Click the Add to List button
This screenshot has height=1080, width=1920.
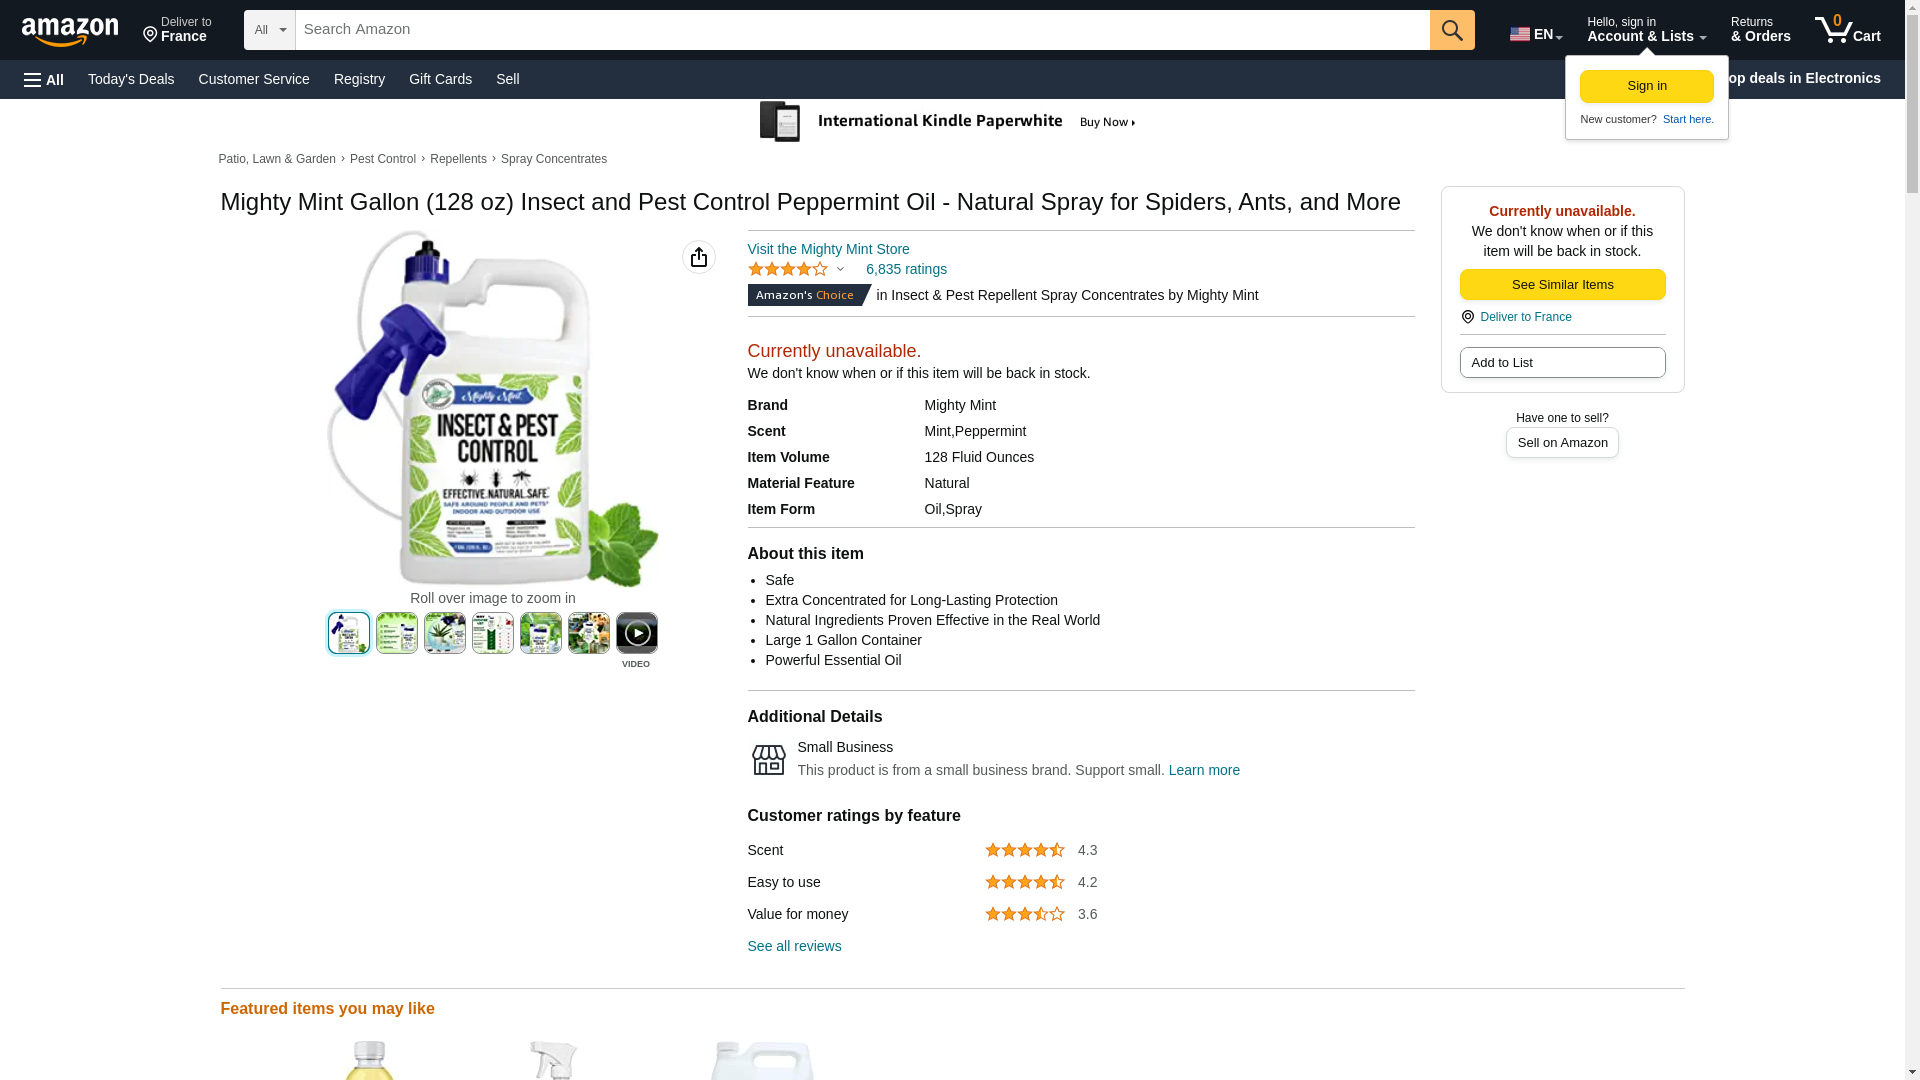(1562, 362)
